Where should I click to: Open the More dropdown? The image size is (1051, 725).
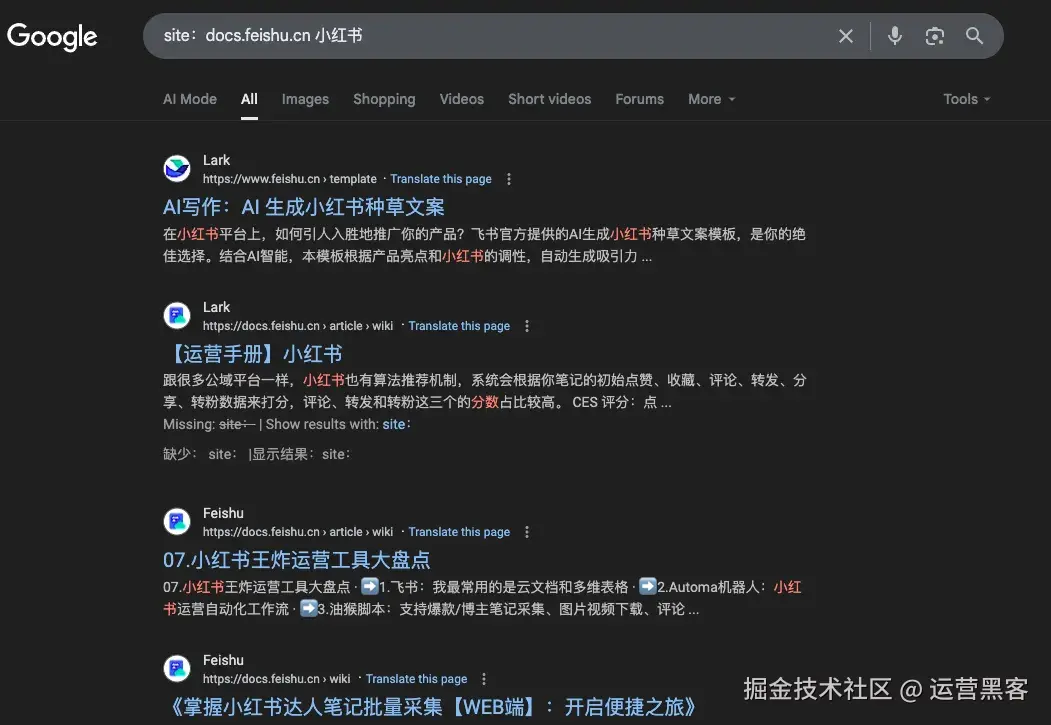(x=710, y=98)
